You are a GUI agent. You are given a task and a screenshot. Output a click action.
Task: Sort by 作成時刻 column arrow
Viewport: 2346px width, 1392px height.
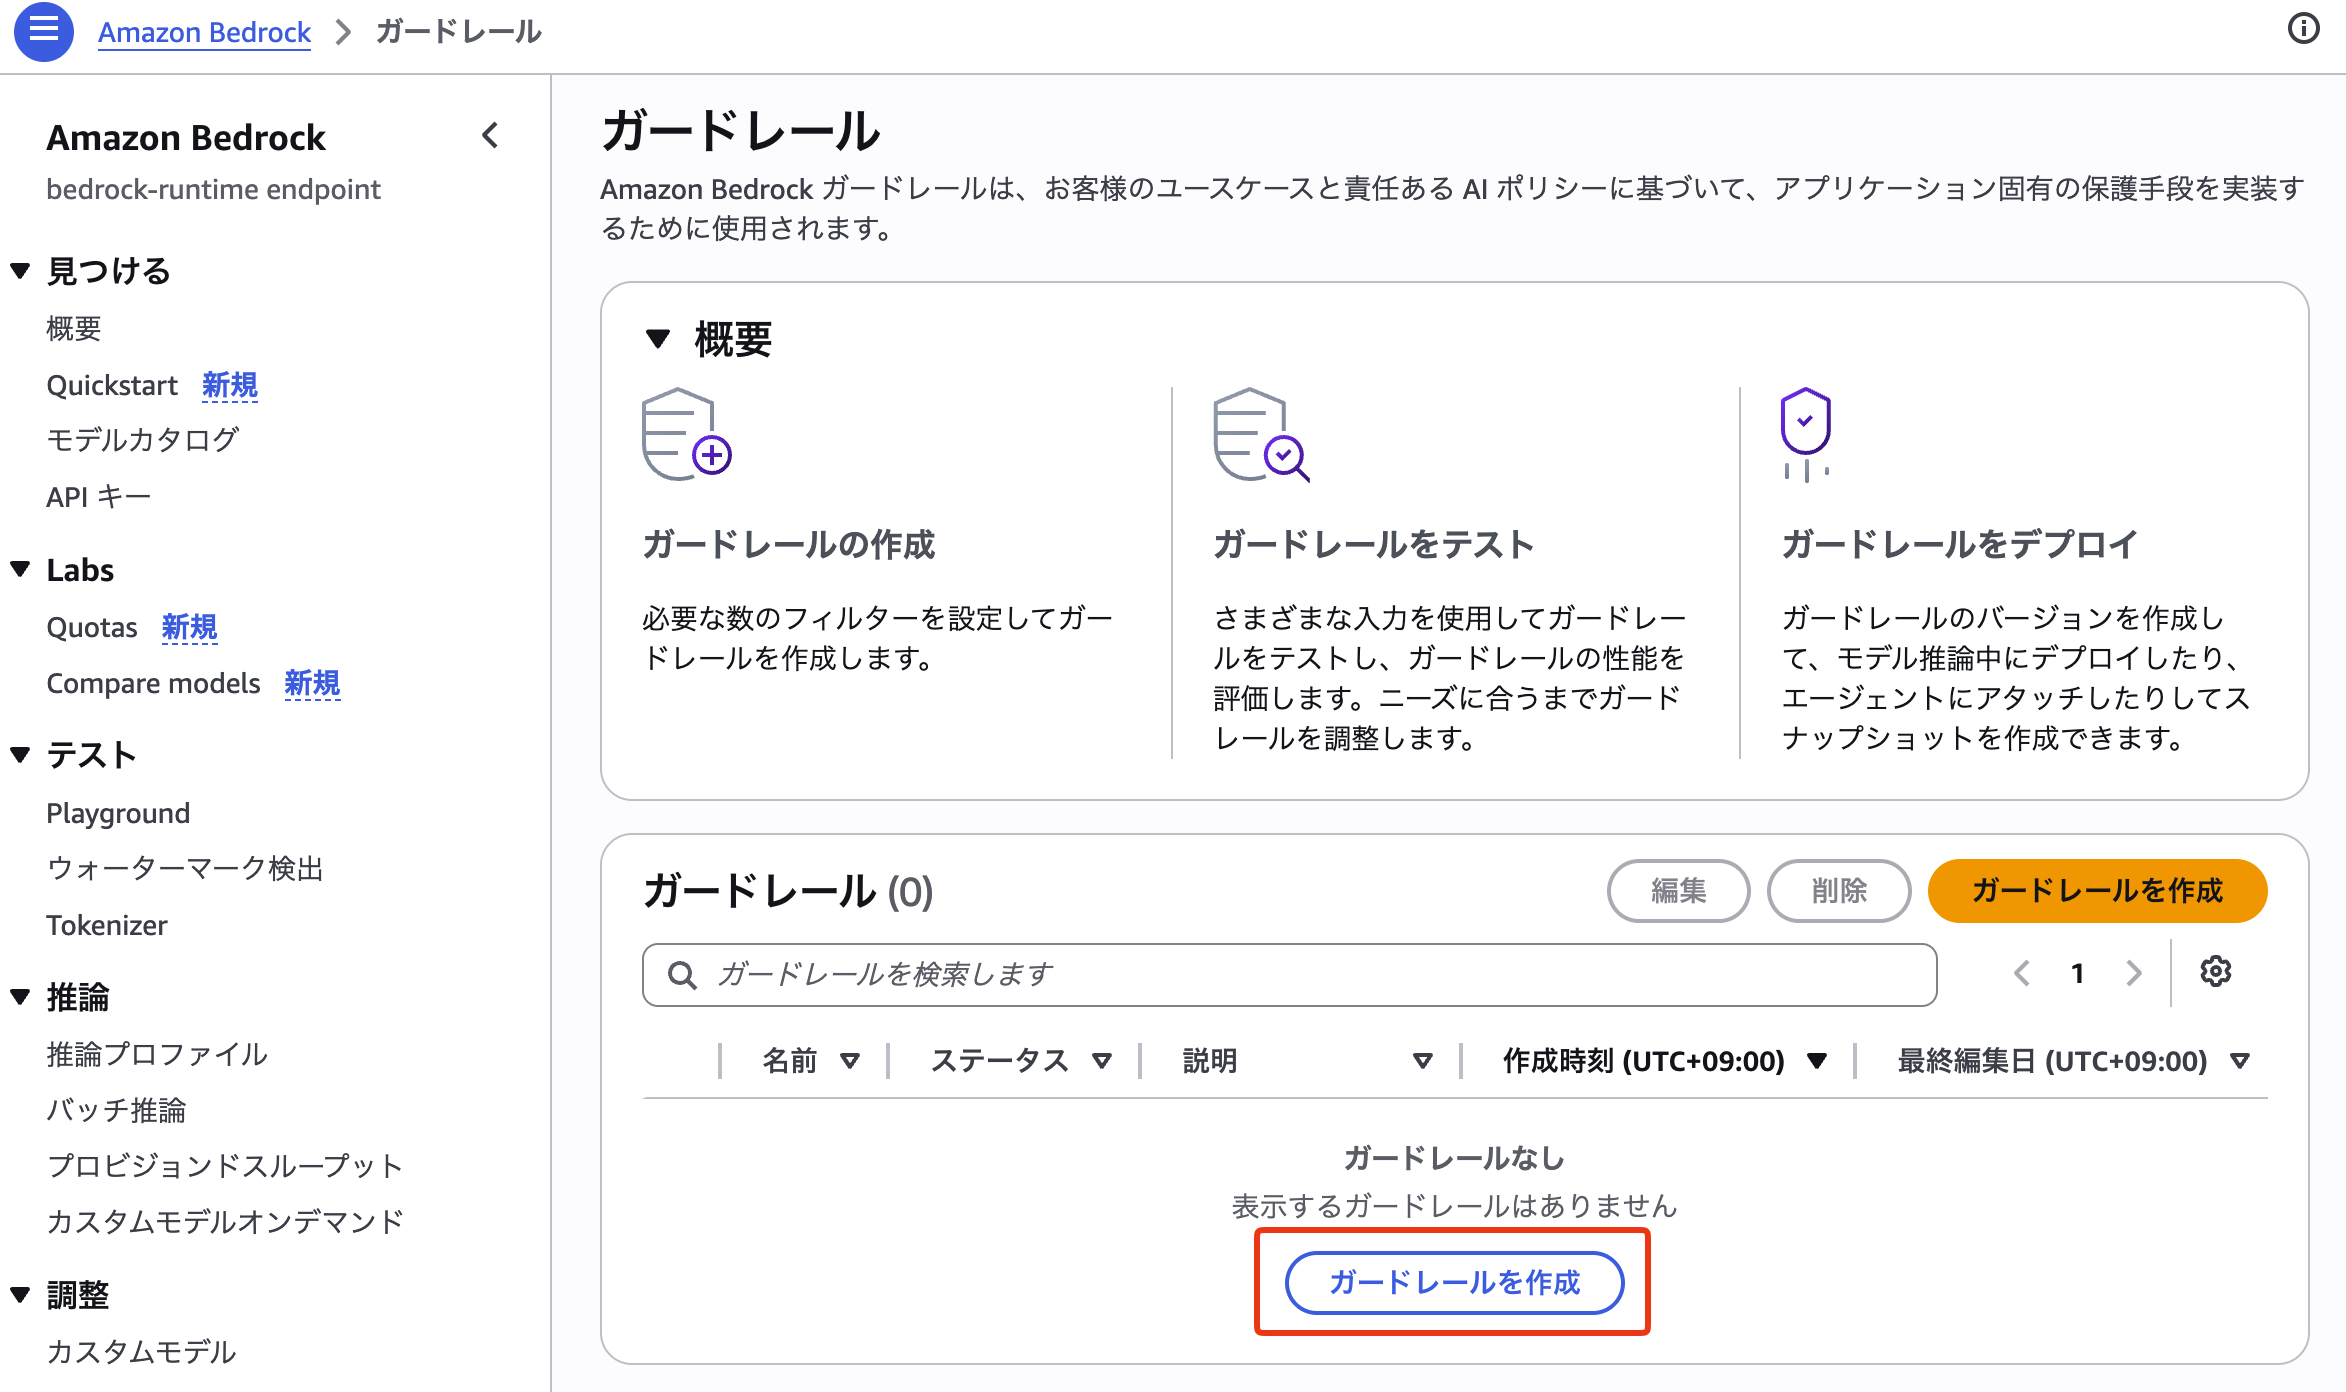pyautogui.click(x=1817, y=1061)
